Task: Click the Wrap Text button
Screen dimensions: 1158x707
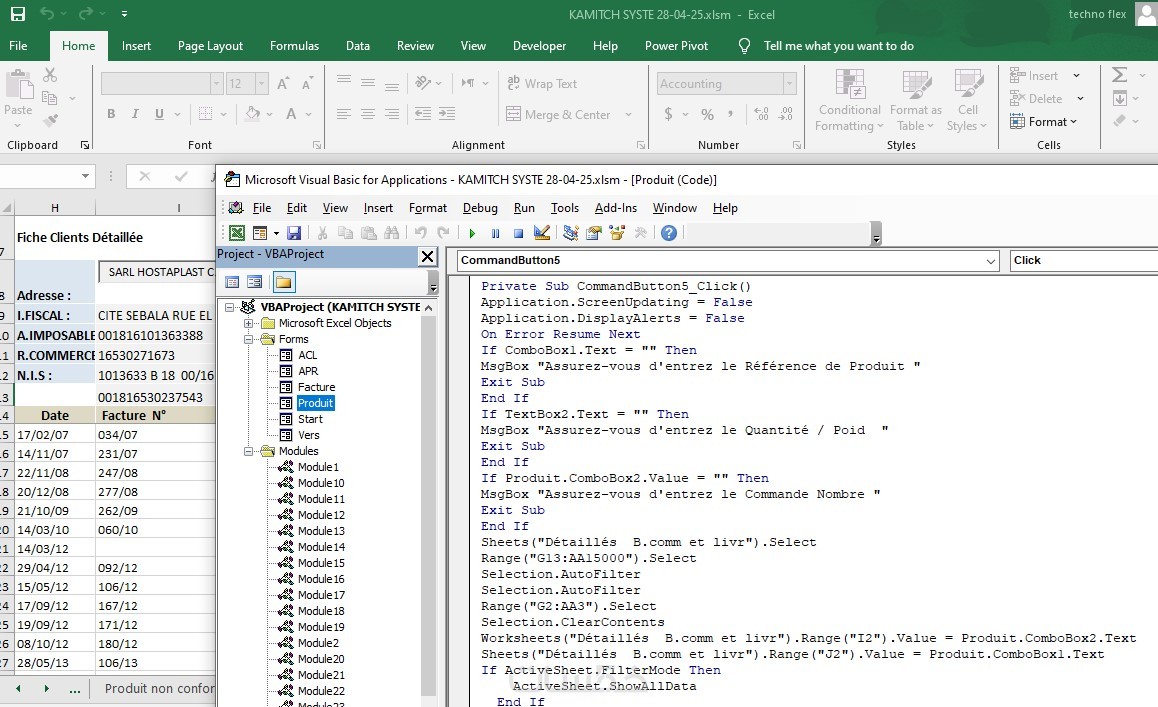Action: click(x=541, y=84)
